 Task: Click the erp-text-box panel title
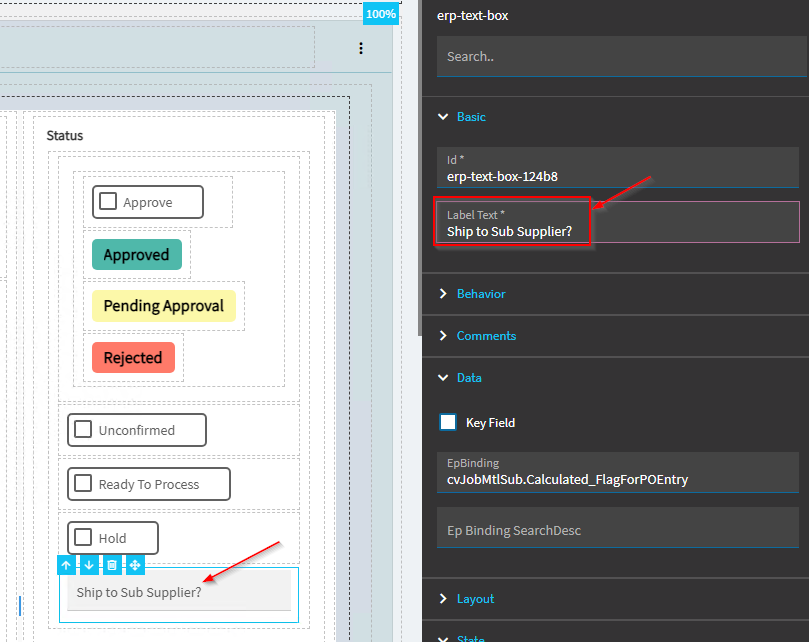coord(473,16)
